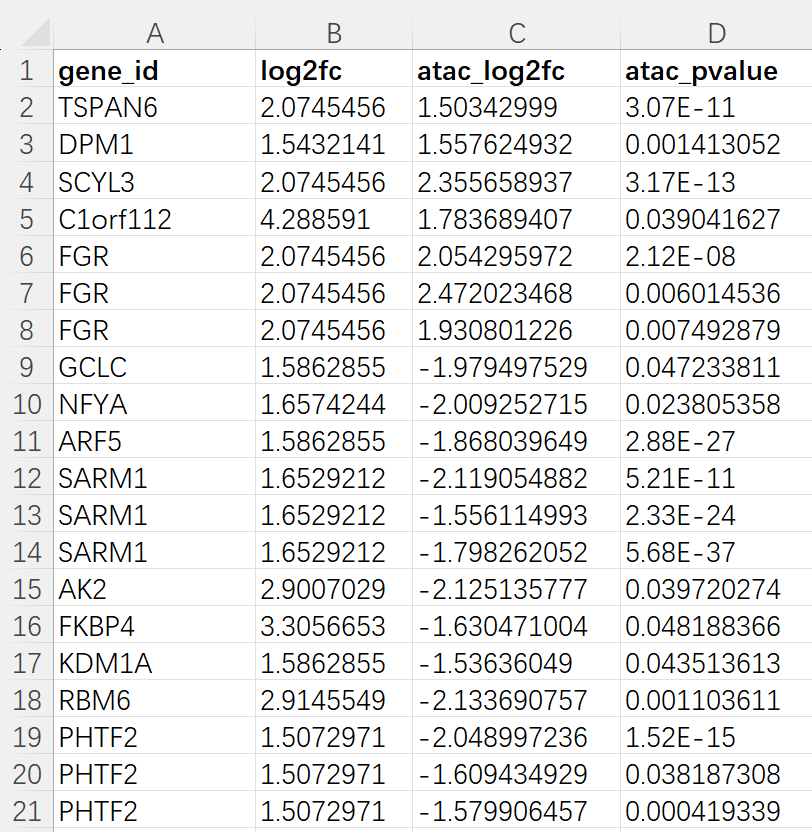
Task: Select the entire column C header
Action: pyautogui.click(x=516, y=33)
